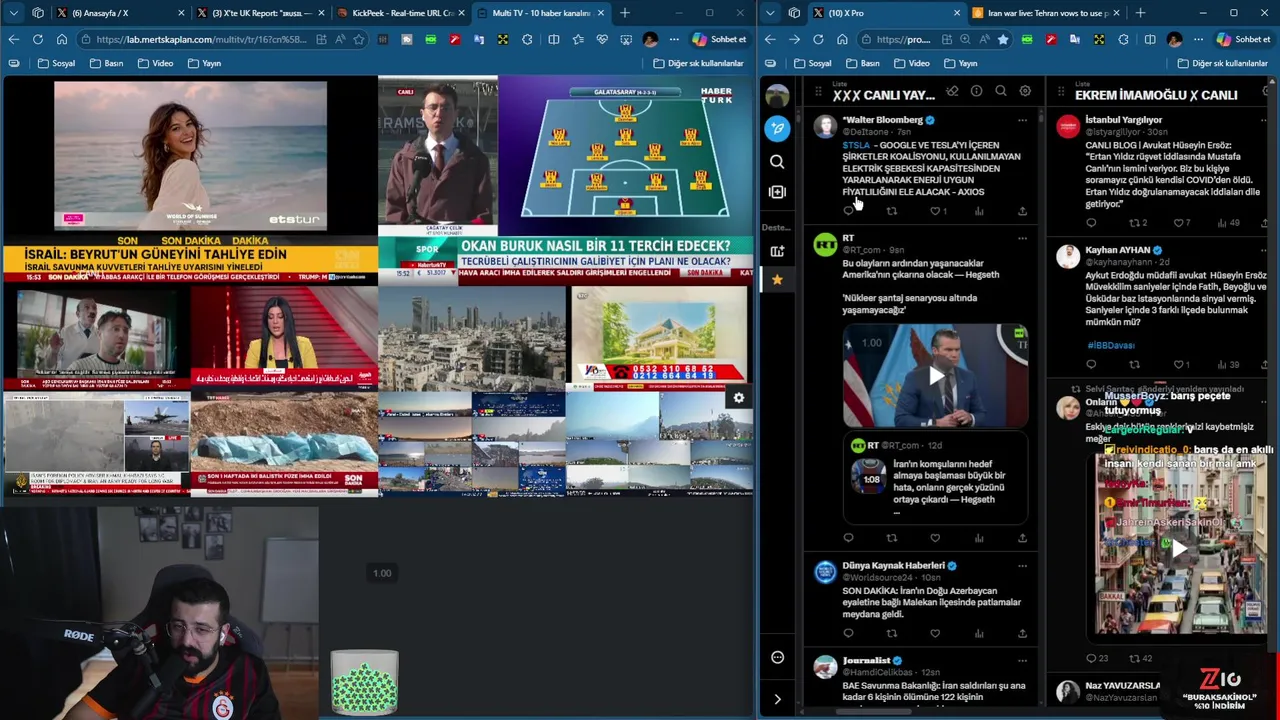Switch to X'te UK Report tab
Screen dimensions: 1280x720
[x=263, y=13]
